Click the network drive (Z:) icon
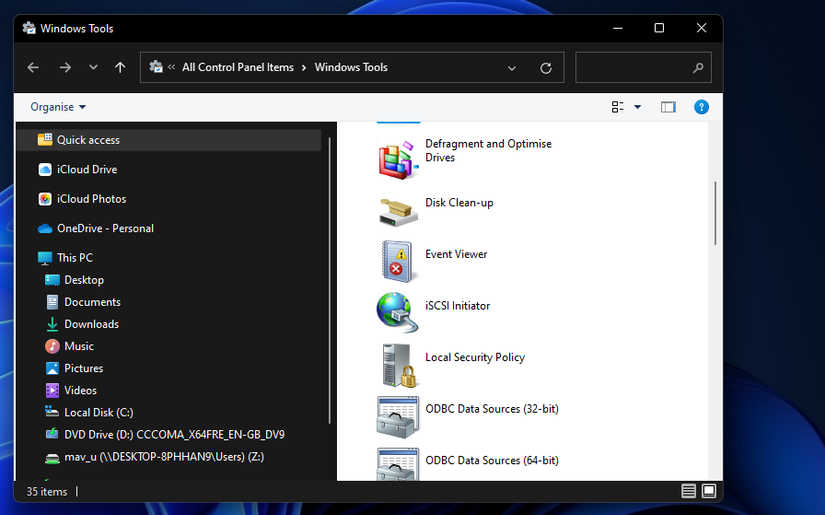This screenshot has height=515, width=825. tap(52, 458)
